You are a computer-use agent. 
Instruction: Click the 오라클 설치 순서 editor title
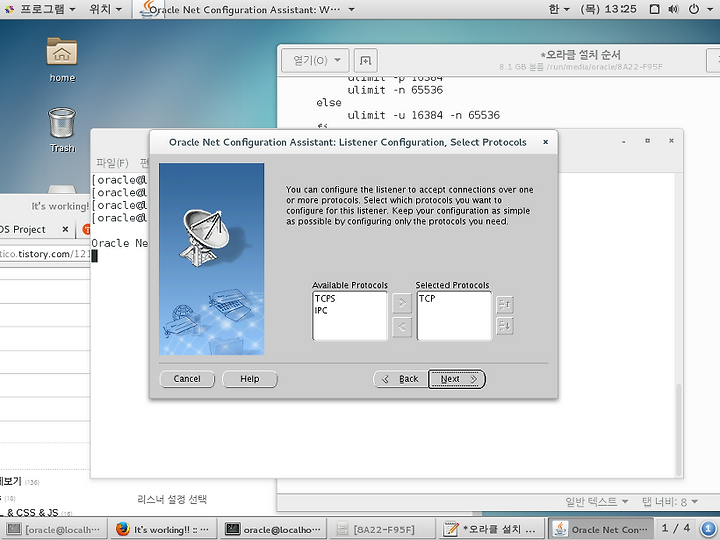(581, 55)
